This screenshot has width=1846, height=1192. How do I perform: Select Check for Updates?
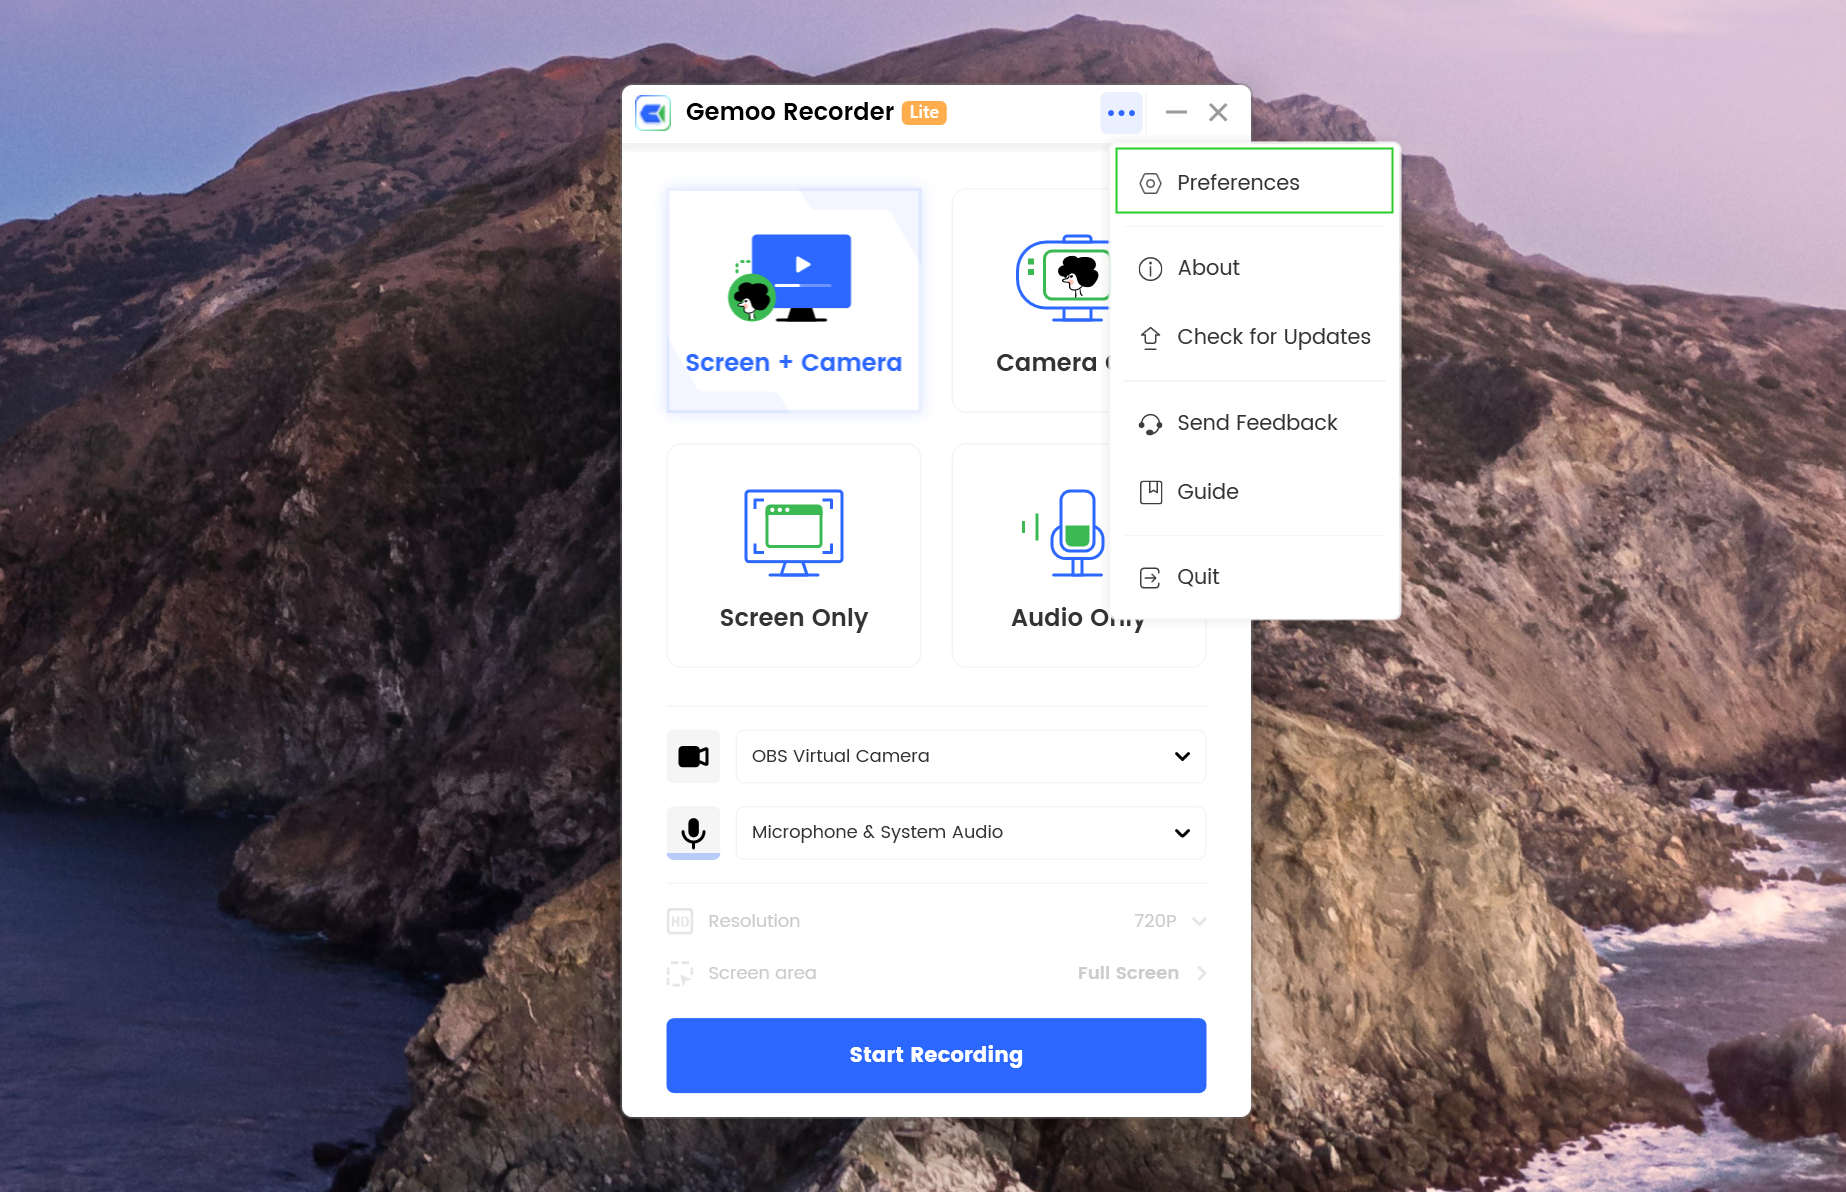(x=1254, y=337)
